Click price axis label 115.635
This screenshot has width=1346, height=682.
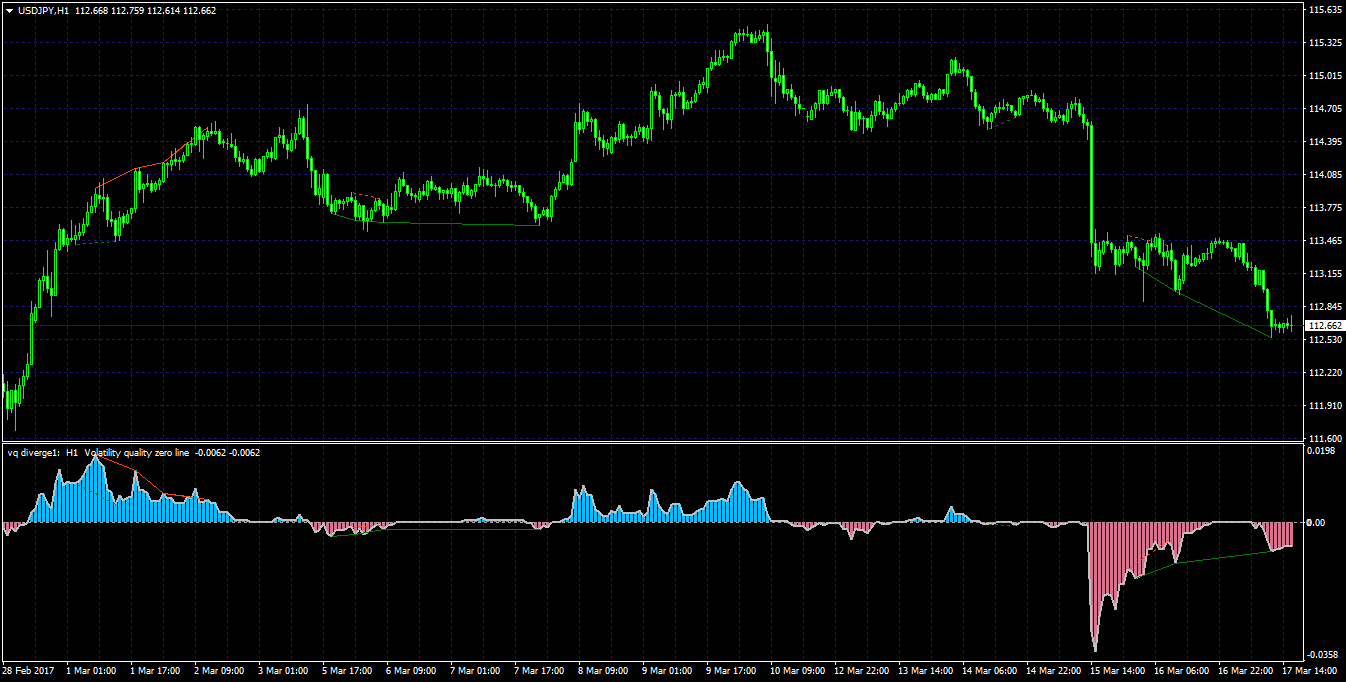(1324, 10)
